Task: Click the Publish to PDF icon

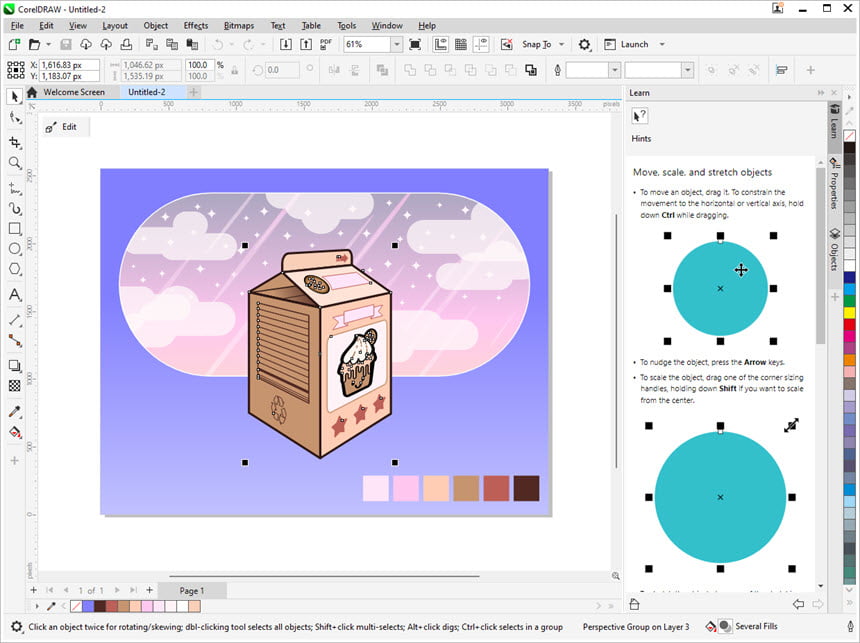Action: click(x=326, y=44)
